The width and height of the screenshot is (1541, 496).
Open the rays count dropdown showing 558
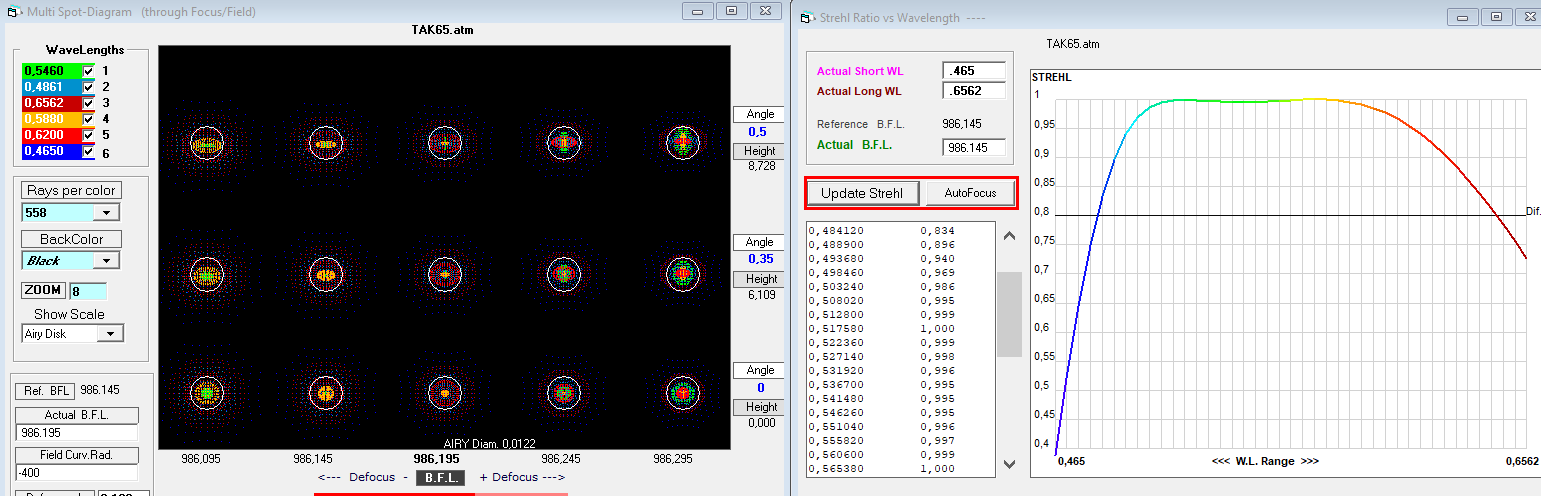pos(107,212)
